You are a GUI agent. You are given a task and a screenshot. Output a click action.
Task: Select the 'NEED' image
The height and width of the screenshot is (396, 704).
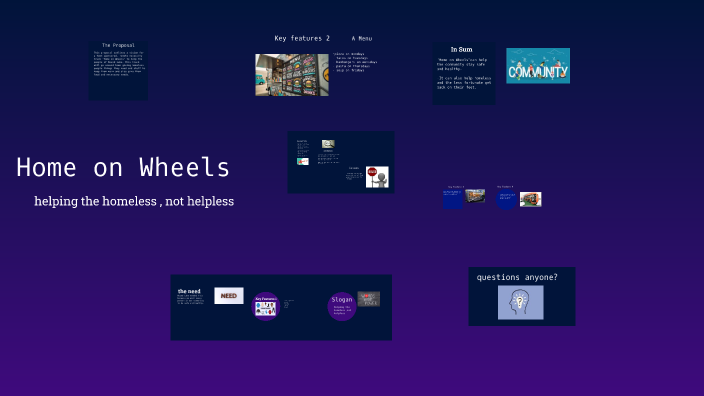click(229, 296)
